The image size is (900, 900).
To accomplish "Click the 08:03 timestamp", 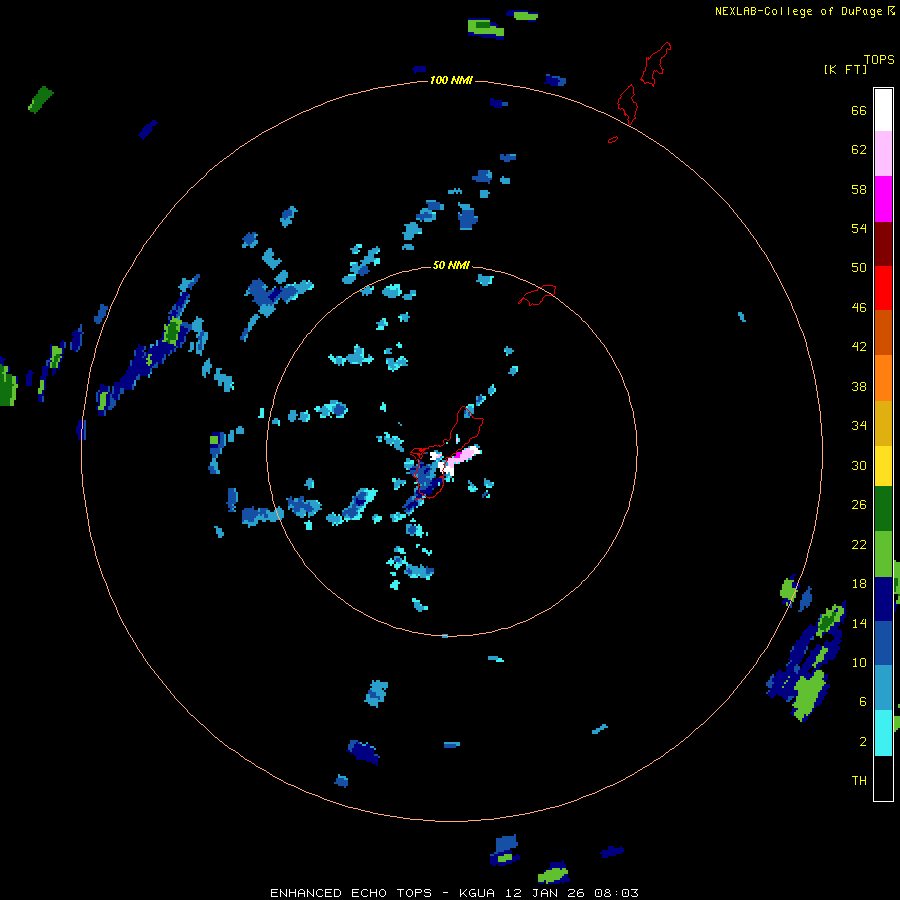I will [x=616, y=893].
